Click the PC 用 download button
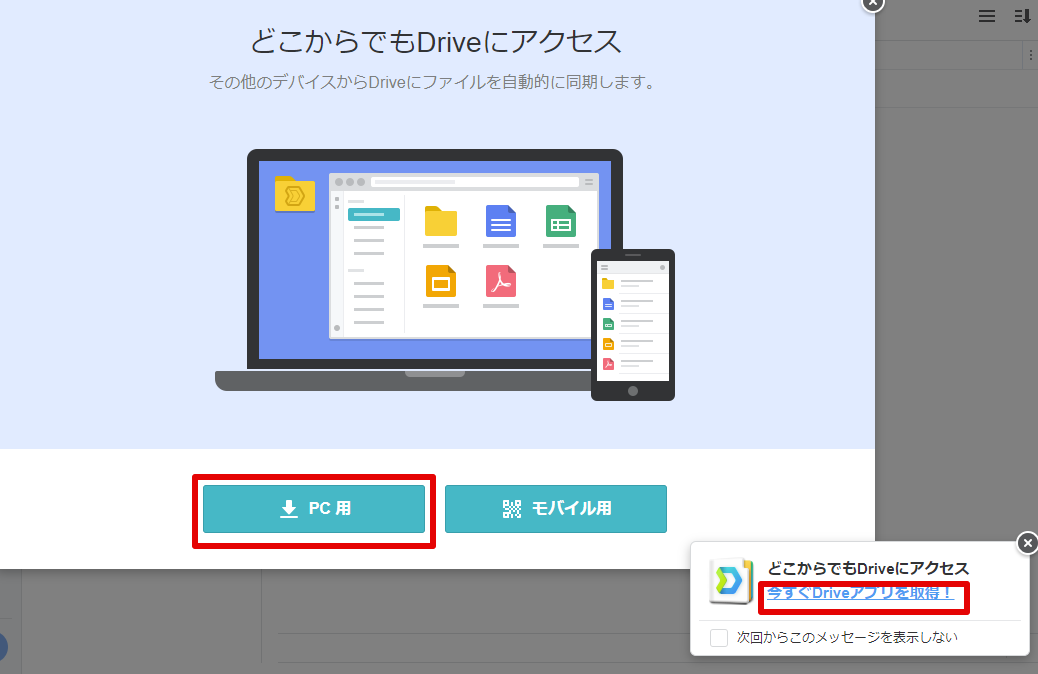The image size is (1038, 674). (x=314, y=508)
